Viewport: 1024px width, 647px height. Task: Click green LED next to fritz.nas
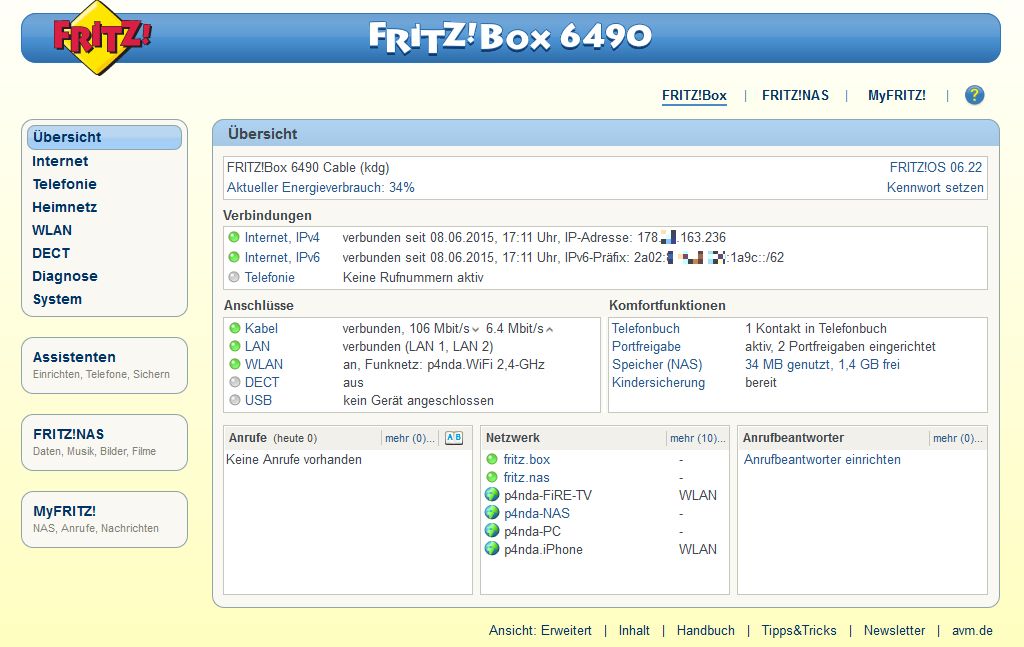click(x=492, y=477)
